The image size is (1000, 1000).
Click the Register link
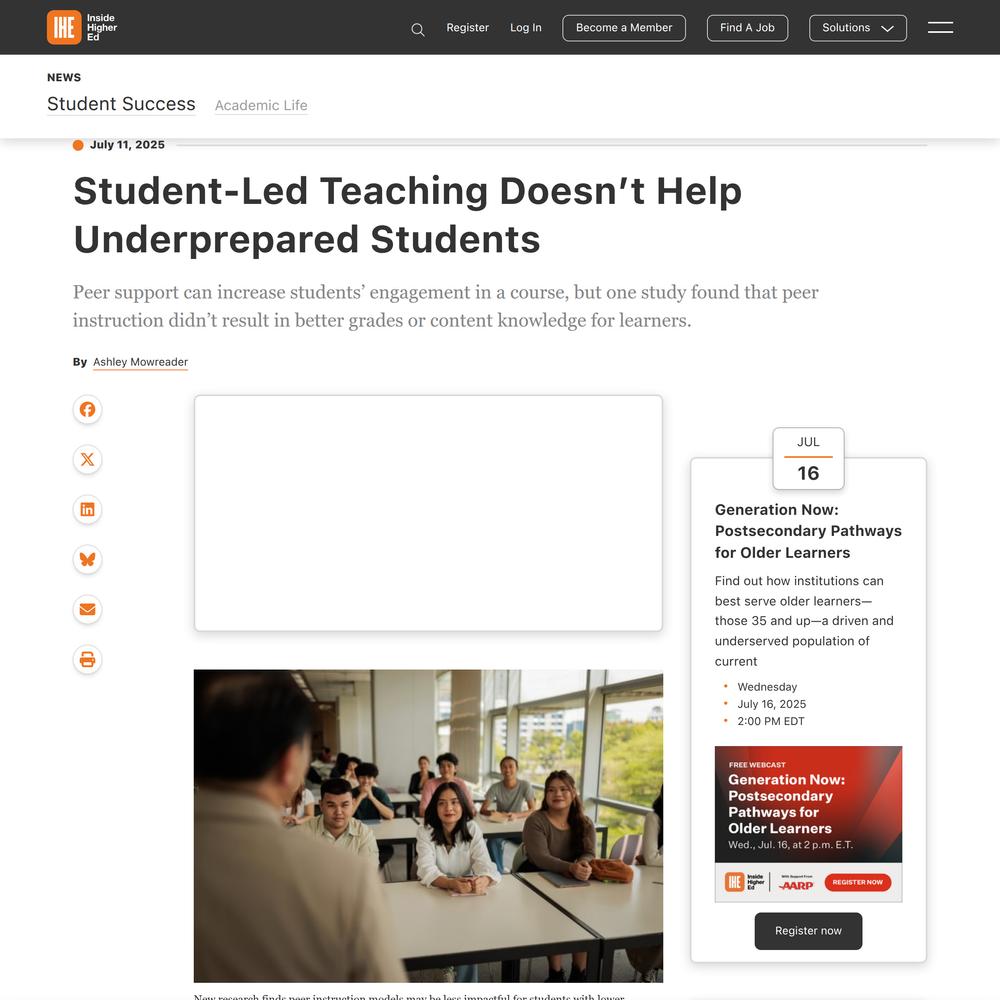467,28
